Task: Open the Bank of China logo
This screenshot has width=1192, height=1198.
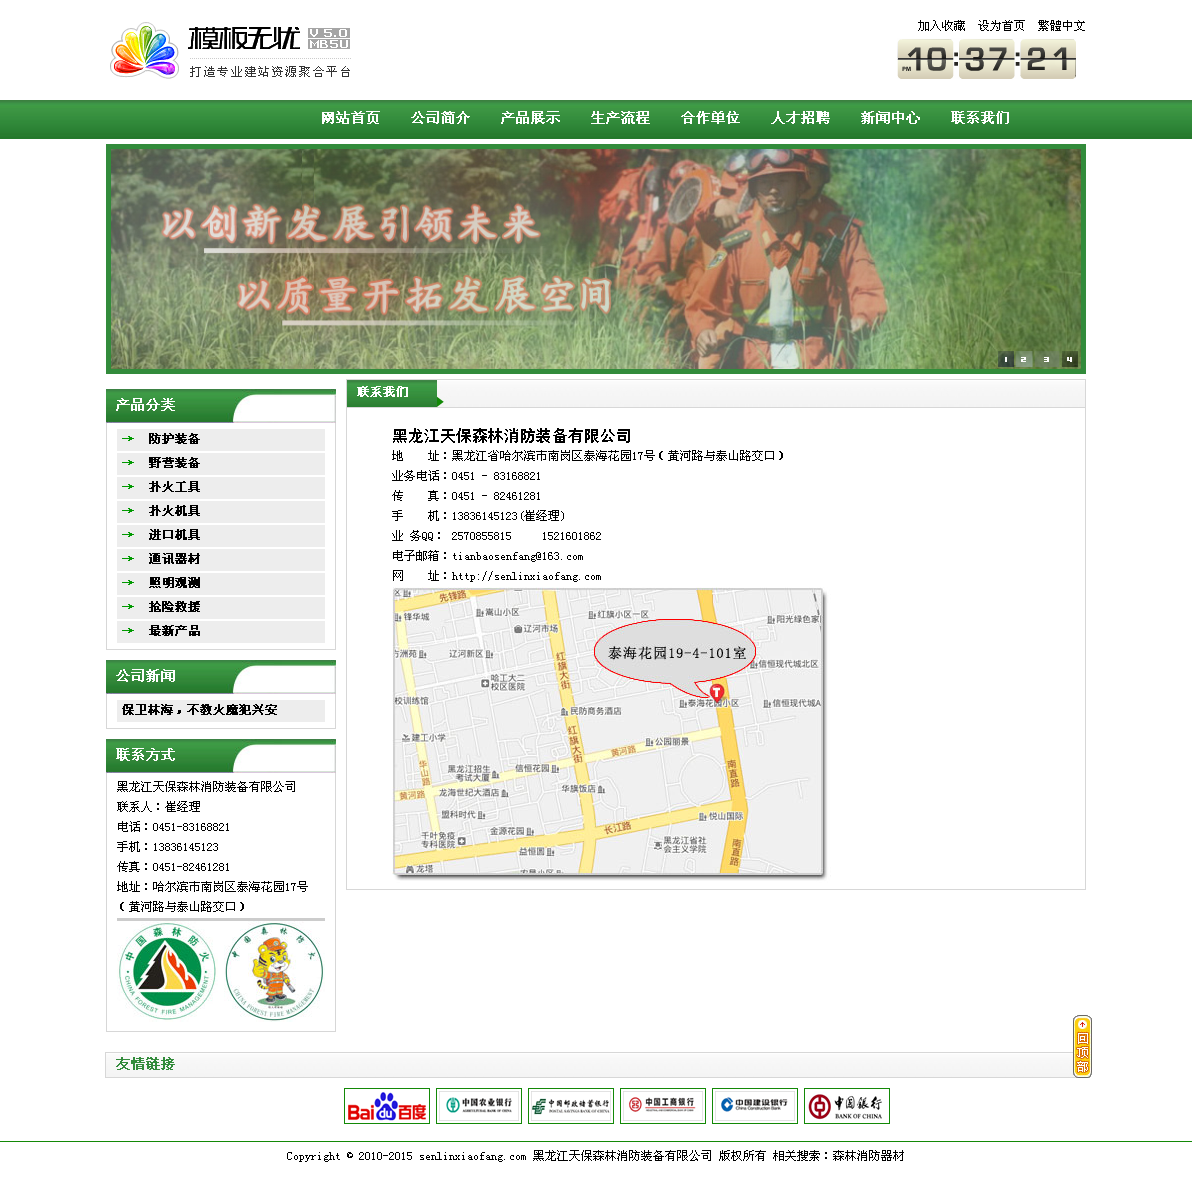Action: [x=847, y=1106]
